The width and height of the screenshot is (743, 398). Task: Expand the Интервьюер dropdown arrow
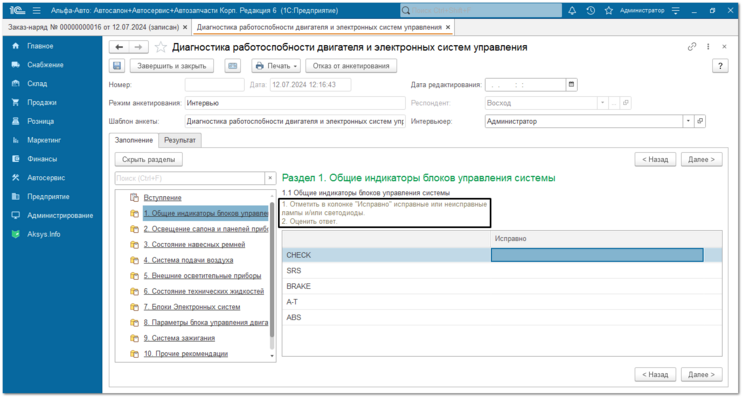click(x=689, y=121)
